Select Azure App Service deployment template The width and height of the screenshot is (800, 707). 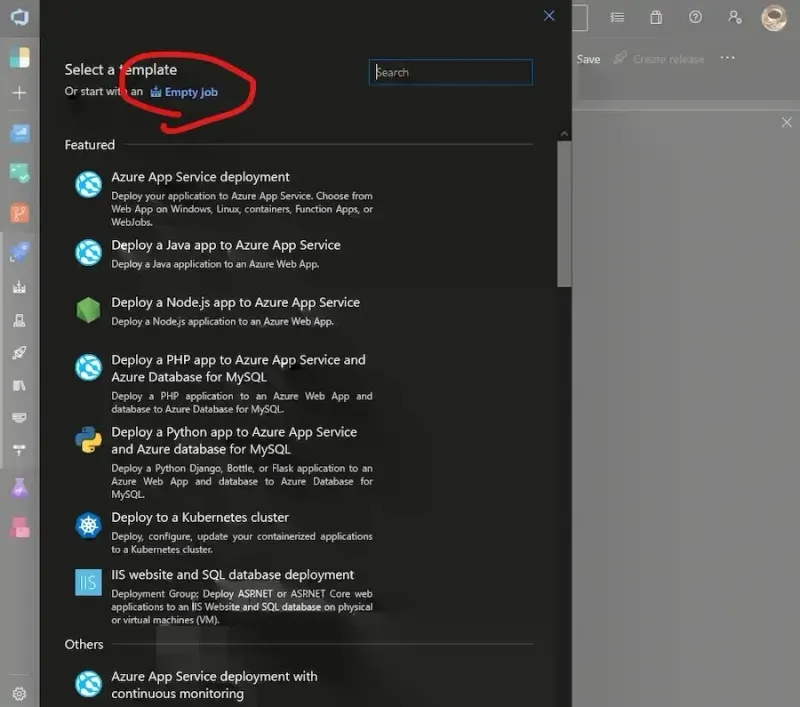pyautogui.click(x=200, y=177)
